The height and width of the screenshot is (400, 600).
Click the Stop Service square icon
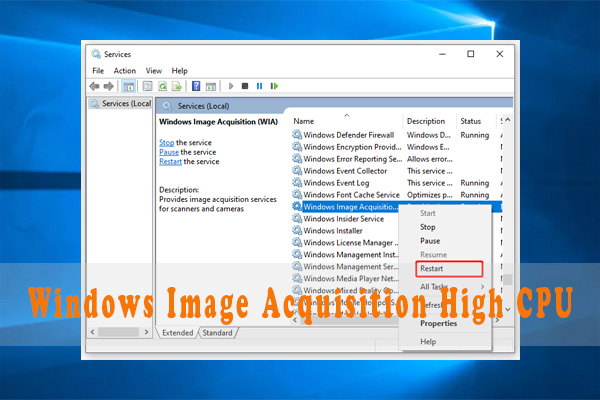pyautogui.click(x=245, y=86)
